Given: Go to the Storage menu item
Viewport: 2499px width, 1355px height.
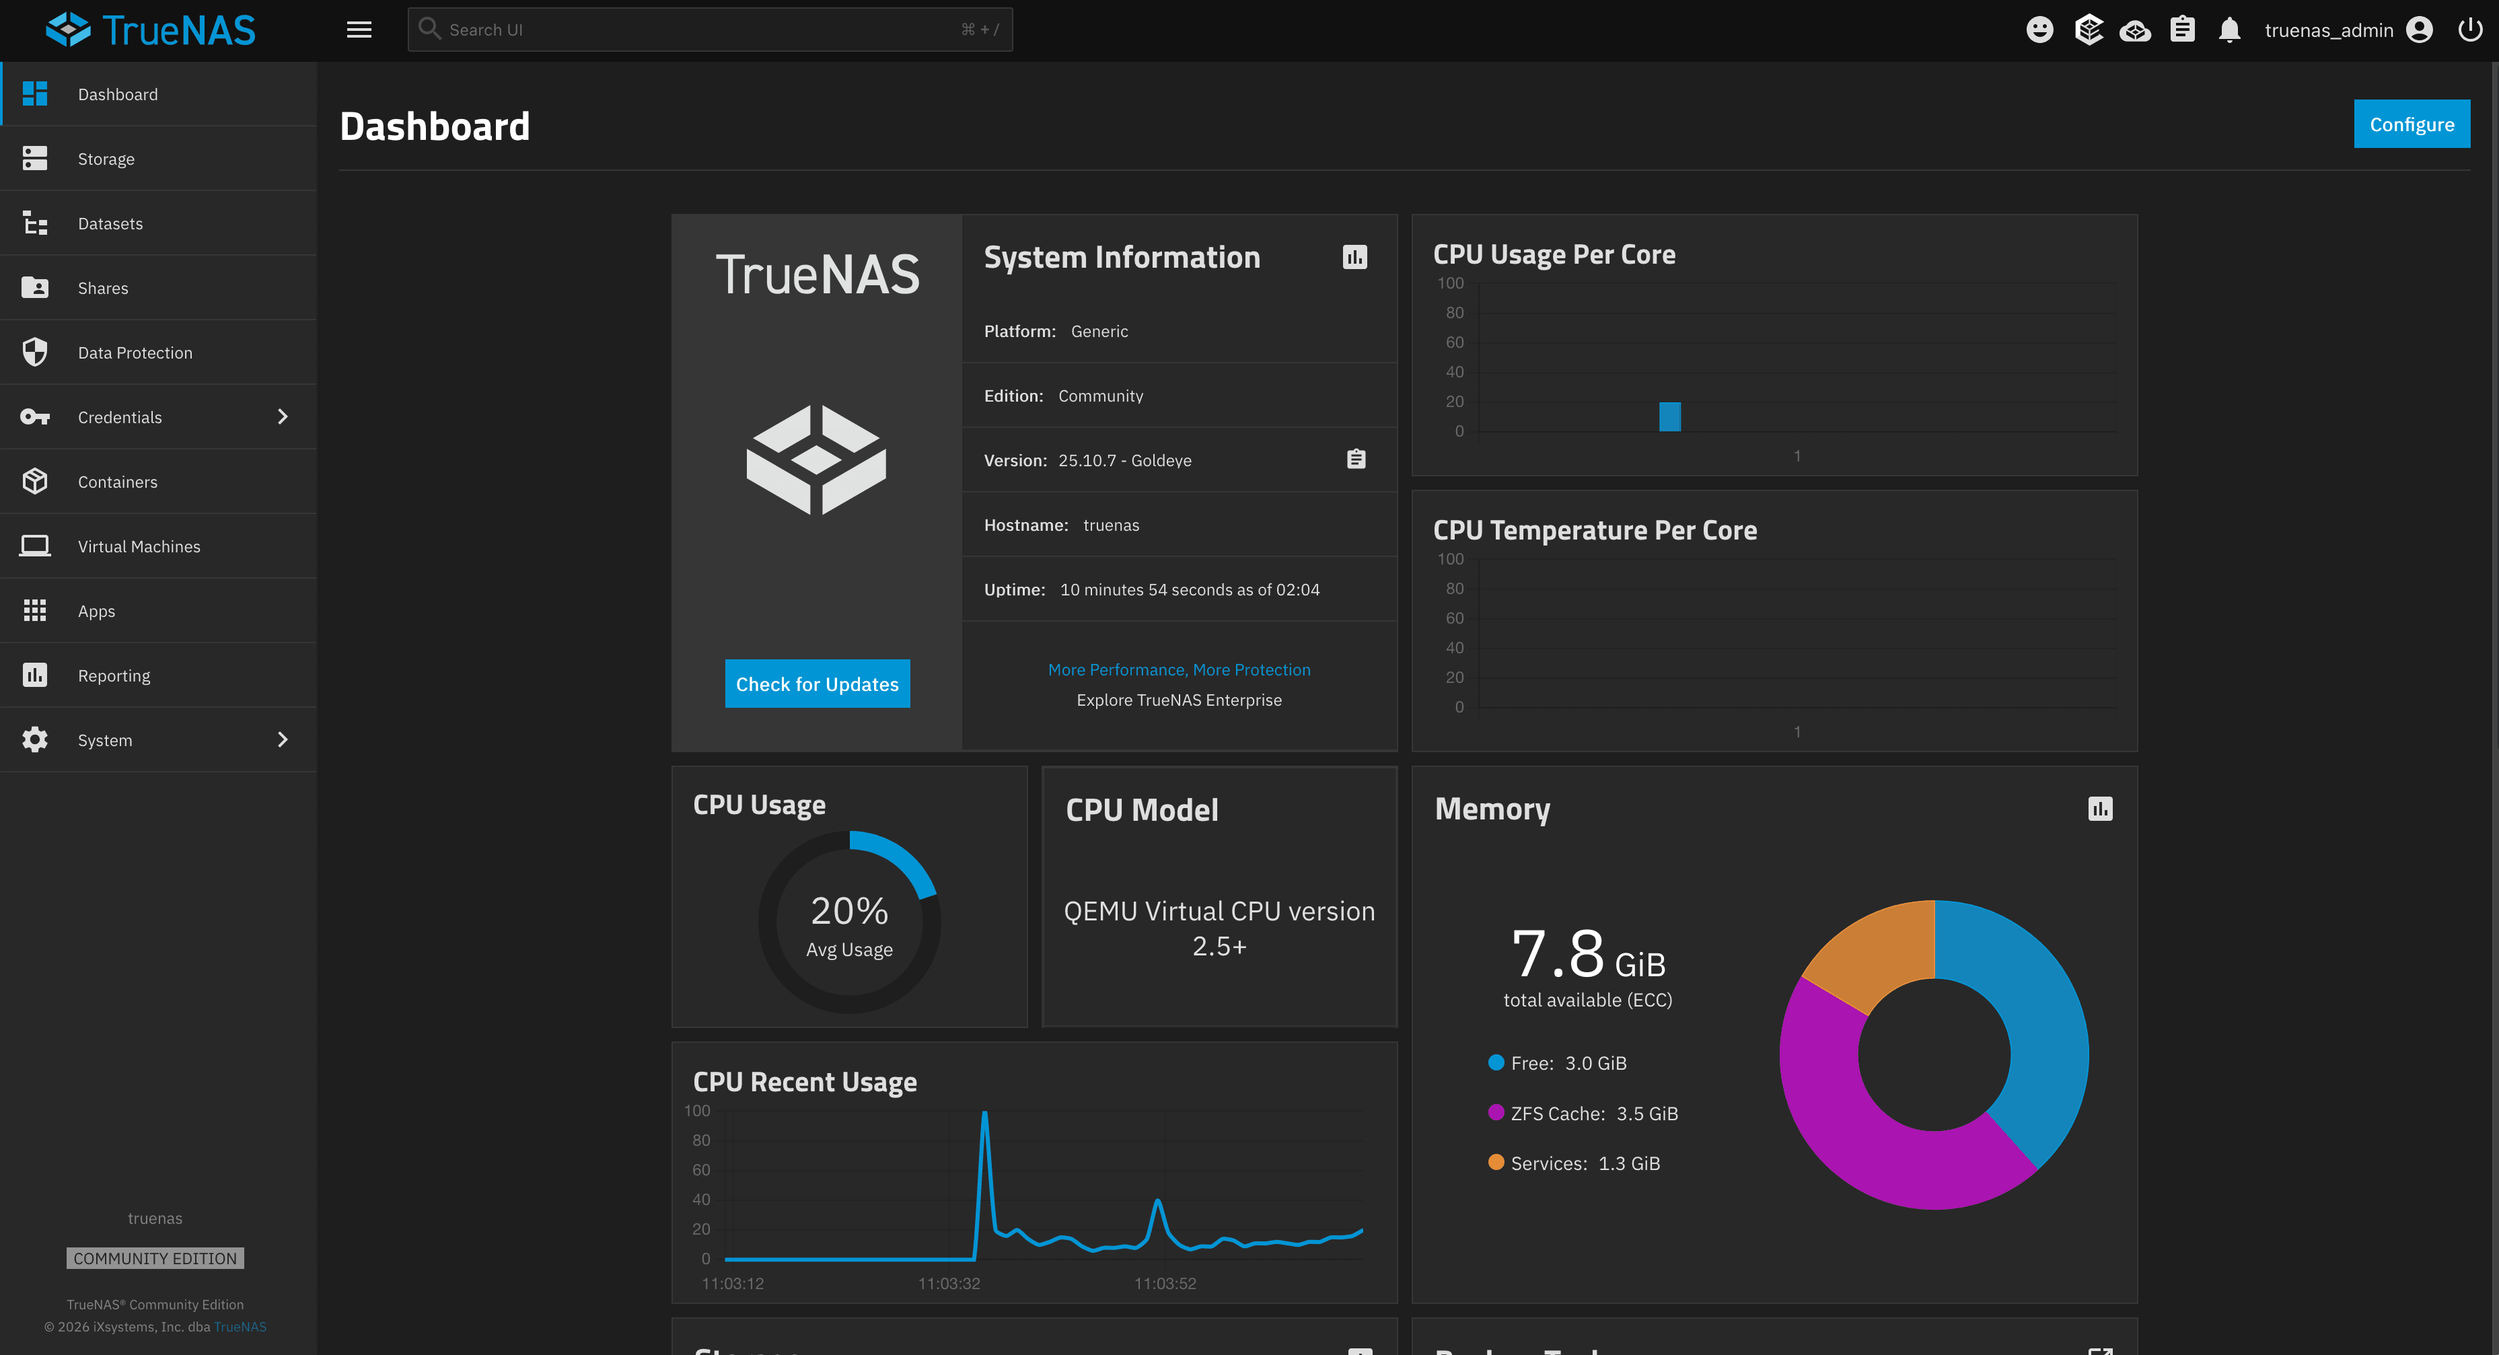Looking at the screenshot, I should click(159, 158).
